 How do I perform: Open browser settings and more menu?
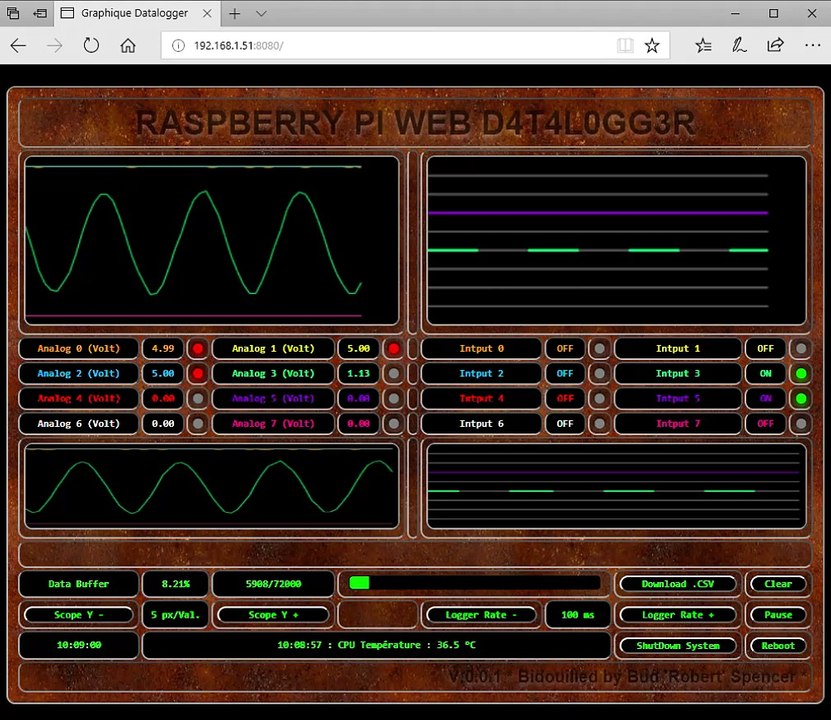coord(812,46)
